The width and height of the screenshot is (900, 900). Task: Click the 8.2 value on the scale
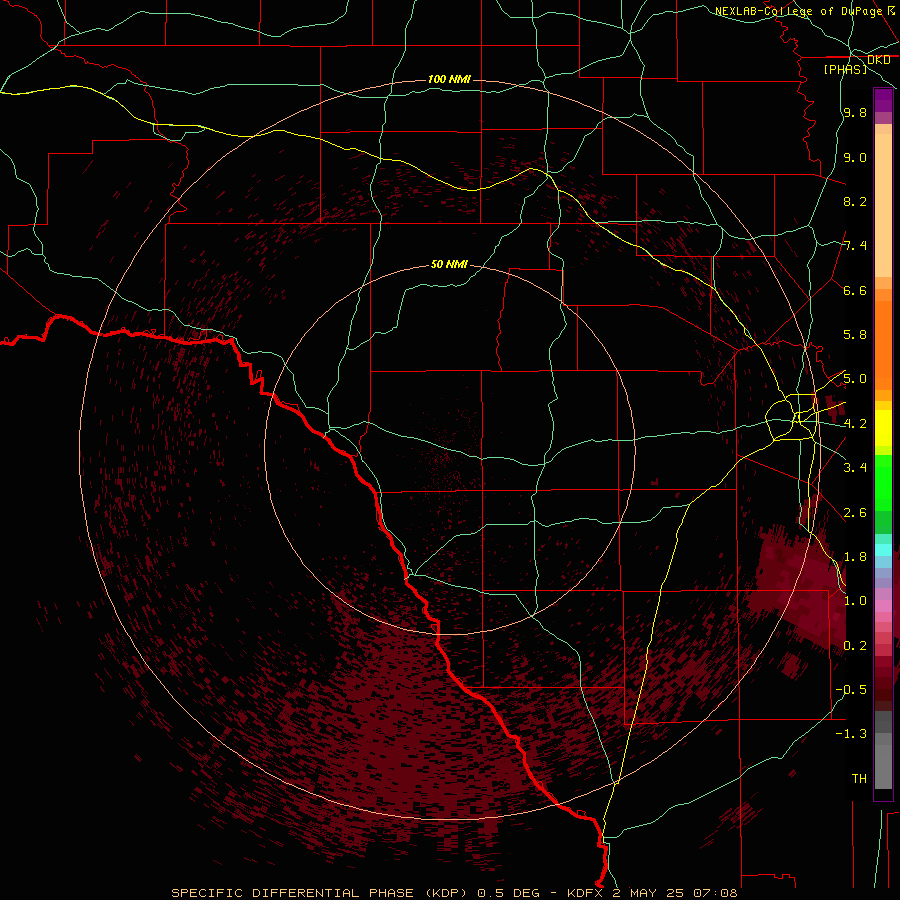coord(855,201)
